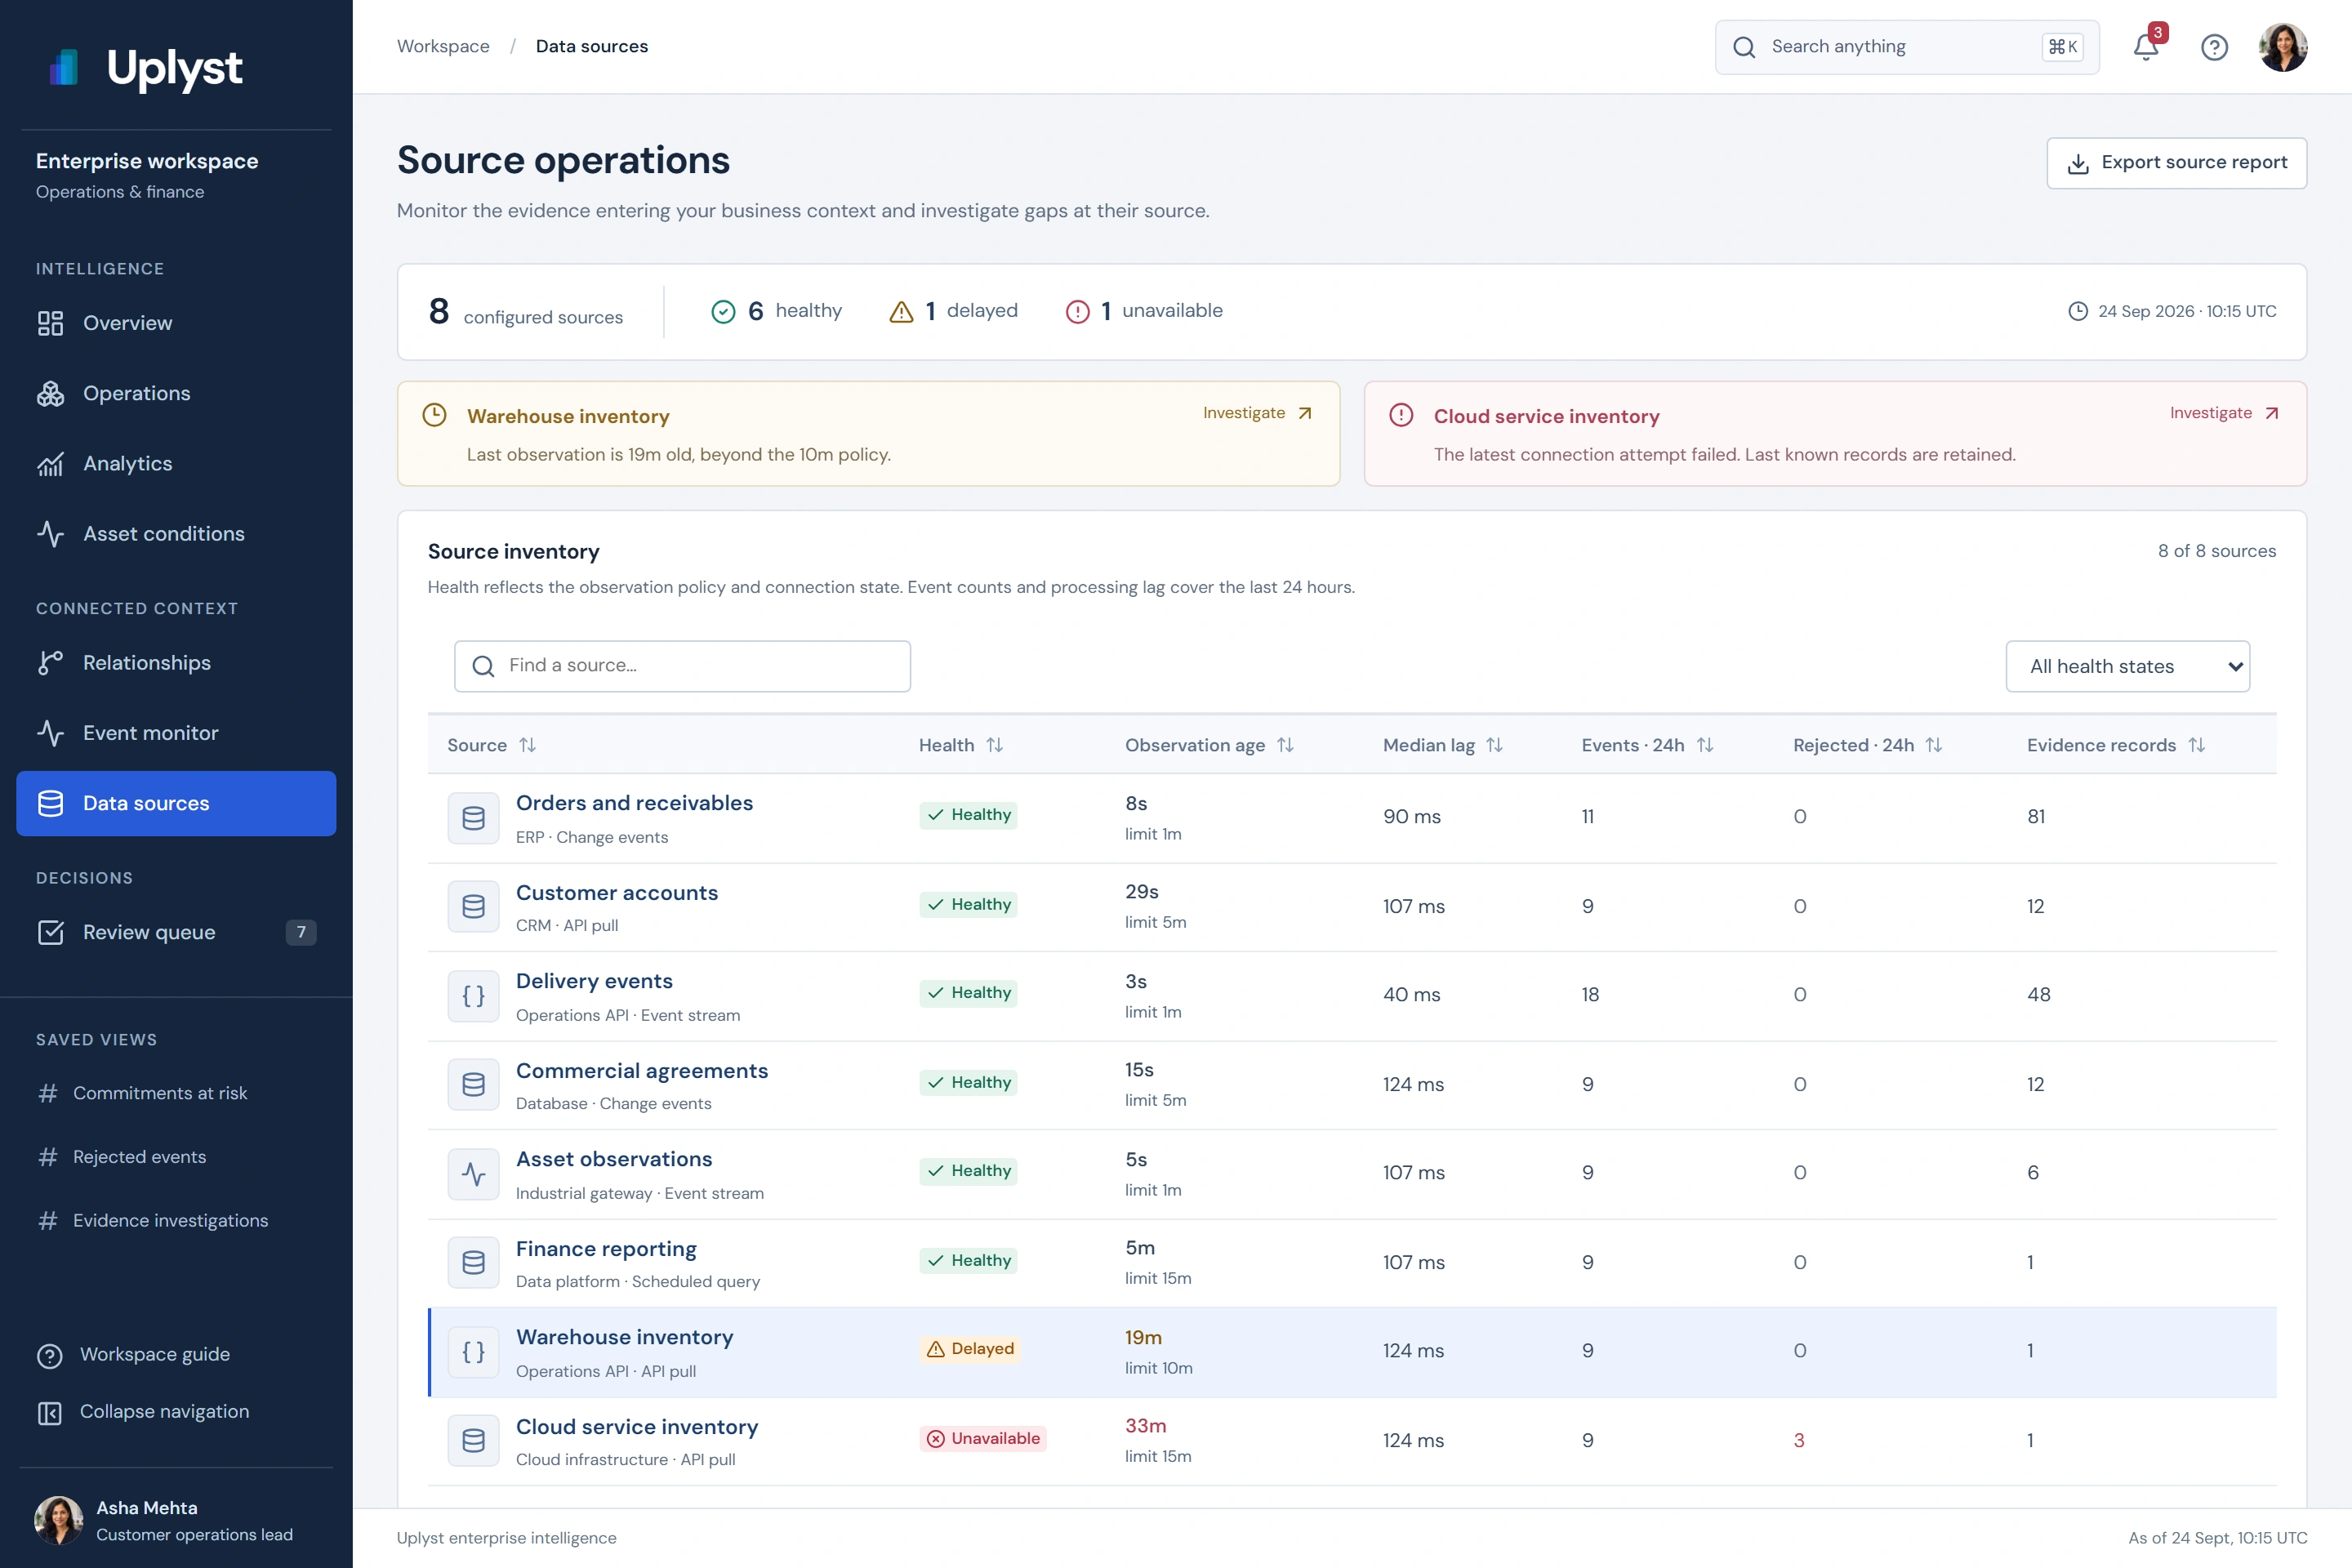
Task: Open Review queue in sidebar
Action: 176,932
